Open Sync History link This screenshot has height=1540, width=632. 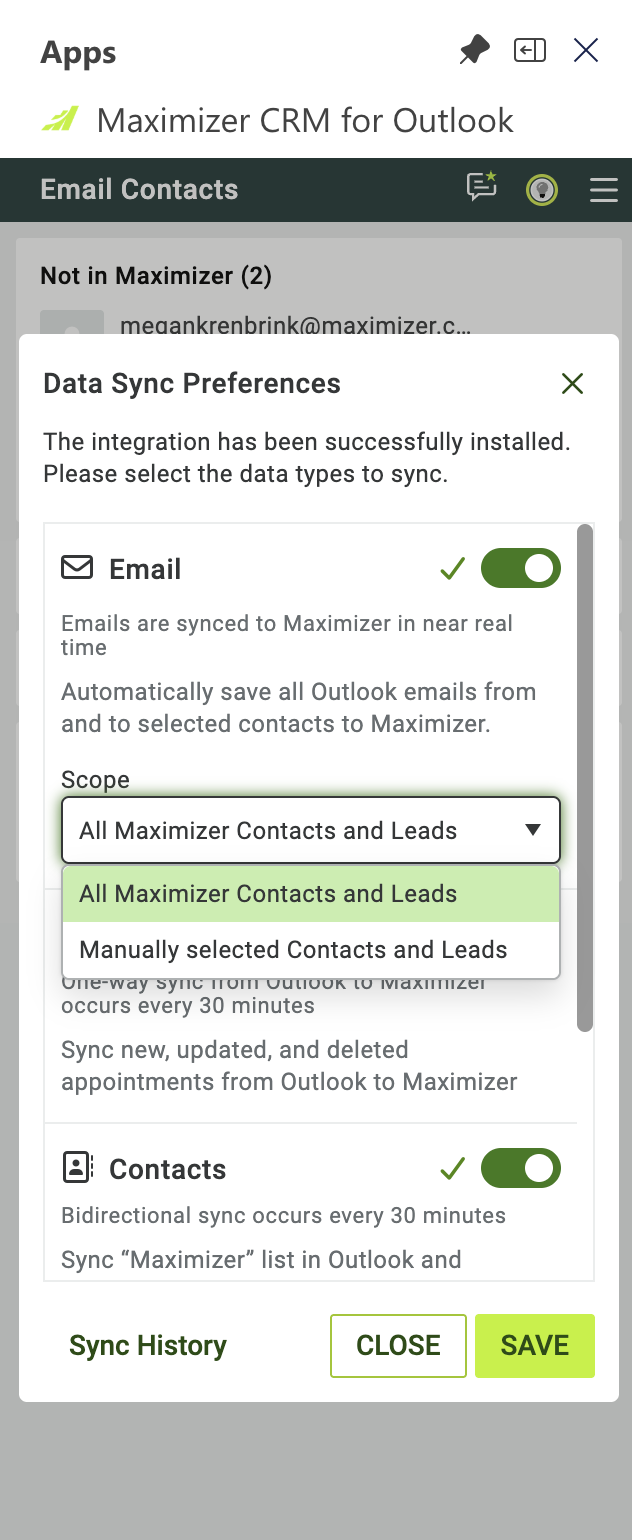tap(148, 1346)
